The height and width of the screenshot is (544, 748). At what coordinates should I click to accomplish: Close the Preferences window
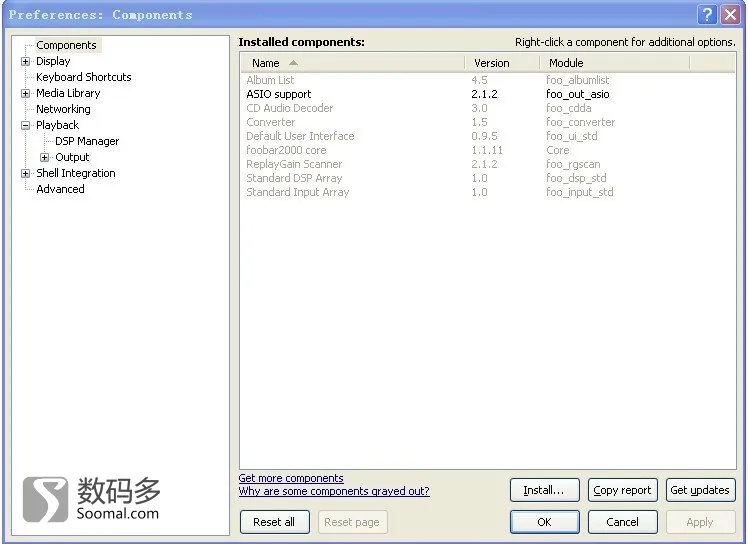tap(730, 15)
